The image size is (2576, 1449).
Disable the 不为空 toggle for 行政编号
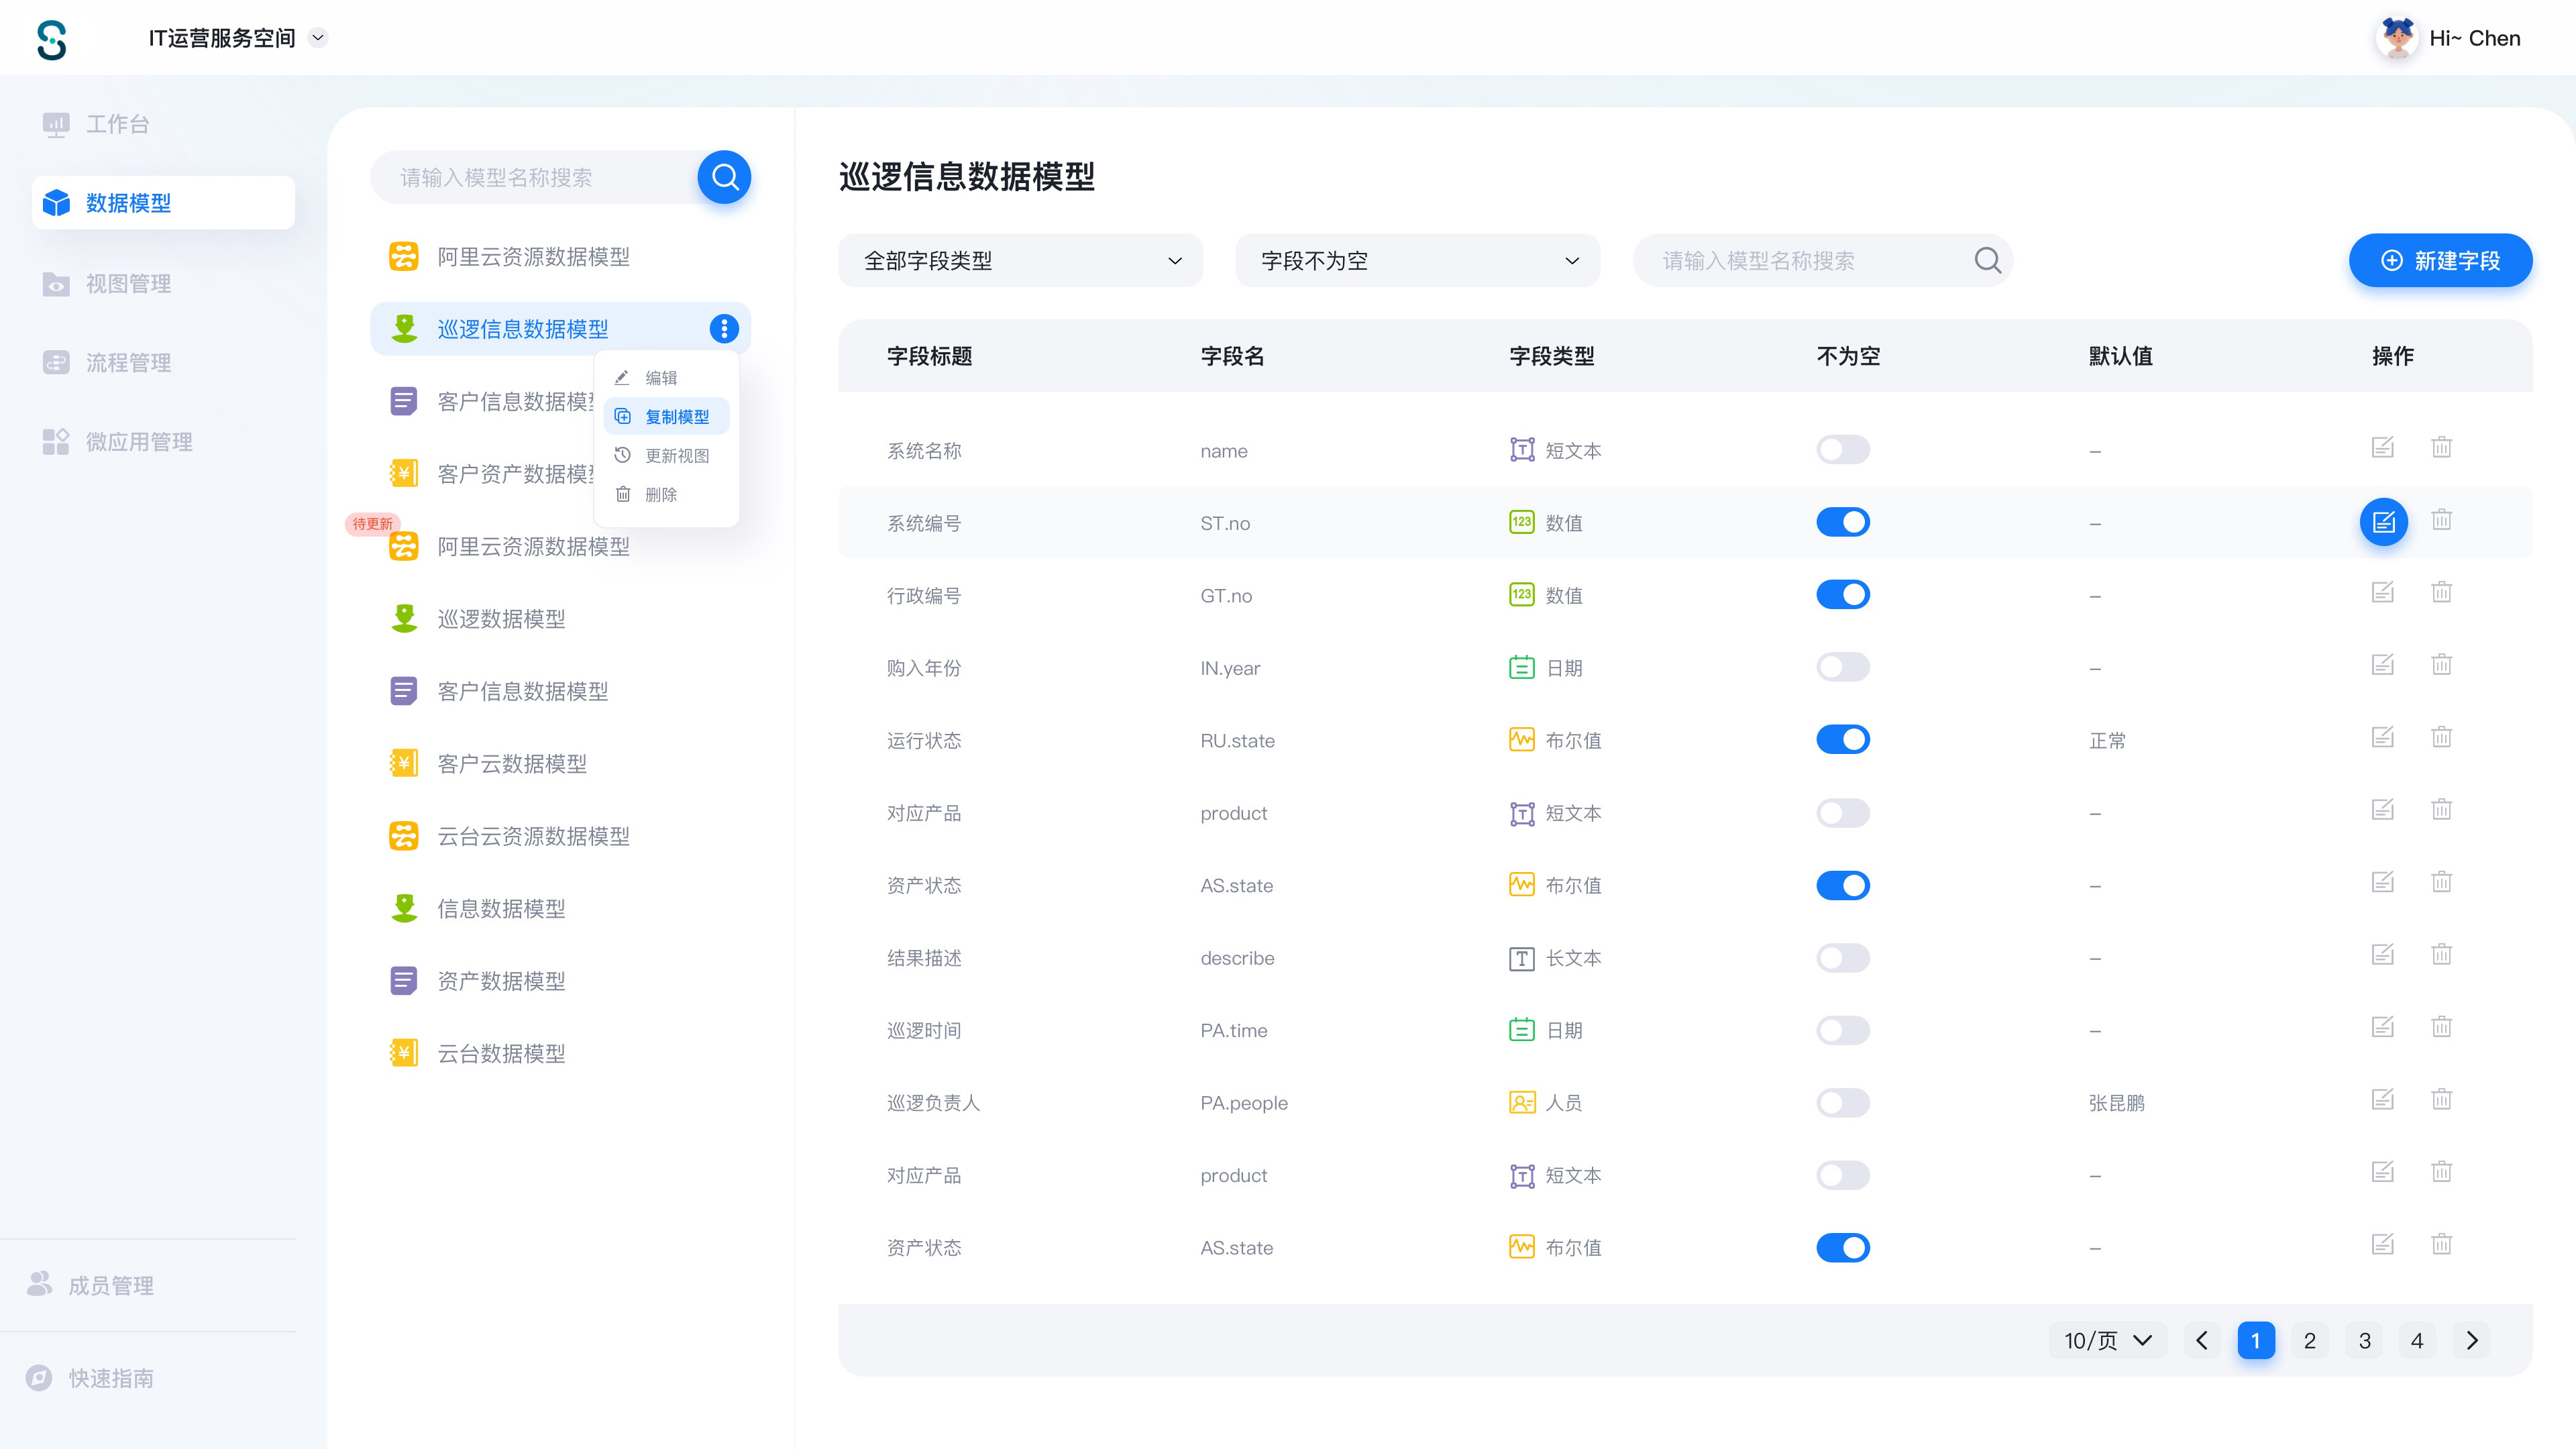tap(1842, 595)
